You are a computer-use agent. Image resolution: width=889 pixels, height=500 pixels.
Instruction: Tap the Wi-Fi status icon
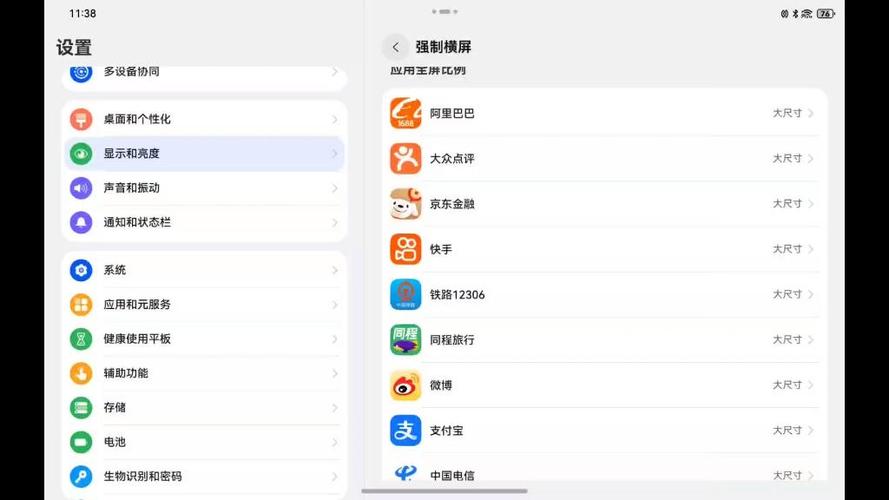click(807, 14)
